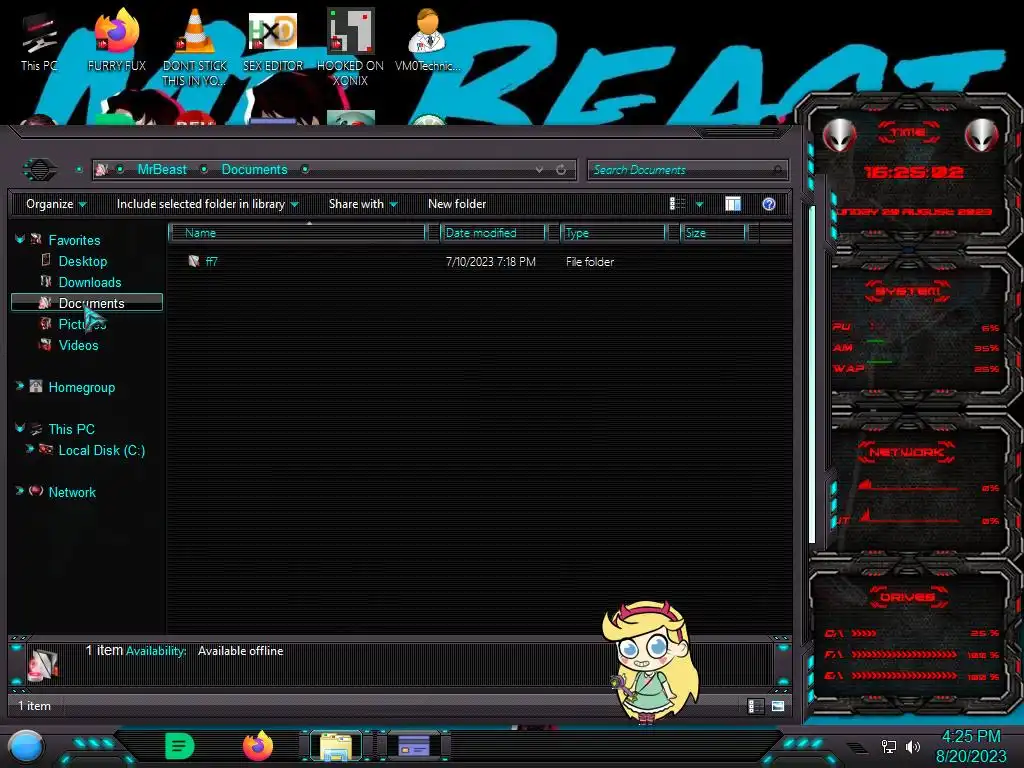This screenshot has height=768, width=1024.
Task: Click the network tray icon
Action: click(888, 746)
